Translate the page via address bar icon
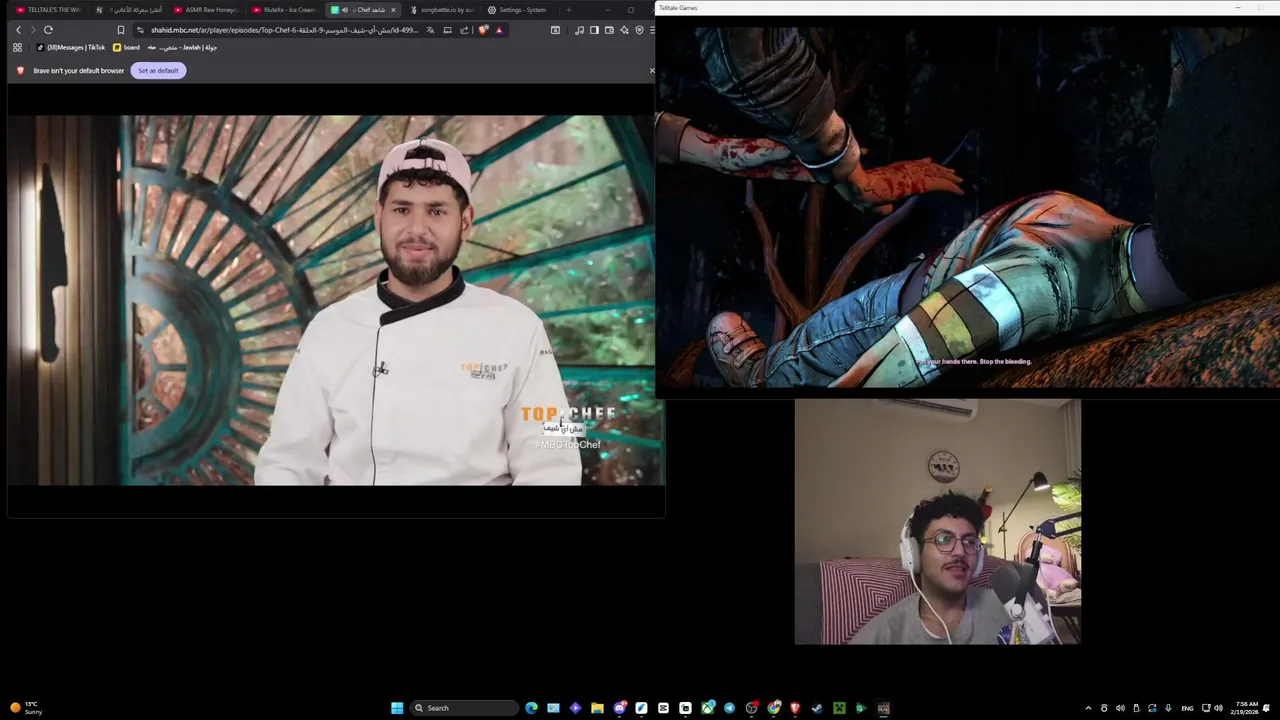The height and width of the screenshot is (720, 1280). pos(430,30)
